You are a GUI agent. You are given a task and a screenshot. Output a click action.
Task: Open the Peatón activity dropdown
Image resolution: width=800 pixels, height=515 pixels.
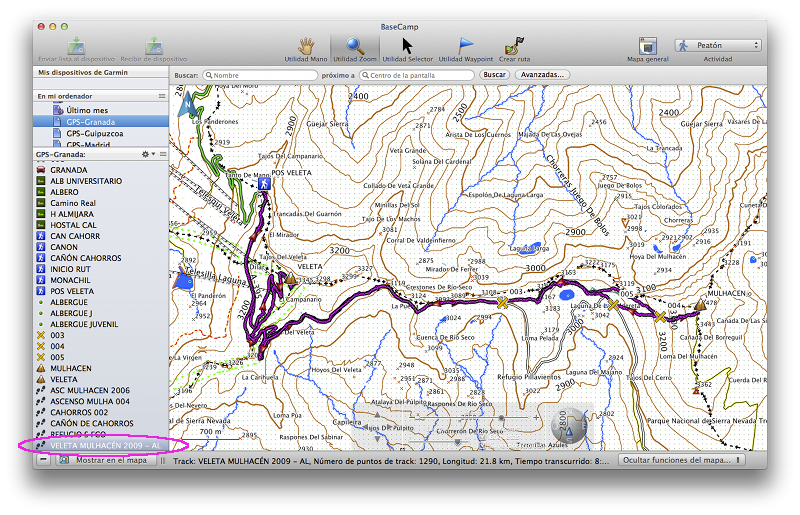[718, 45]
